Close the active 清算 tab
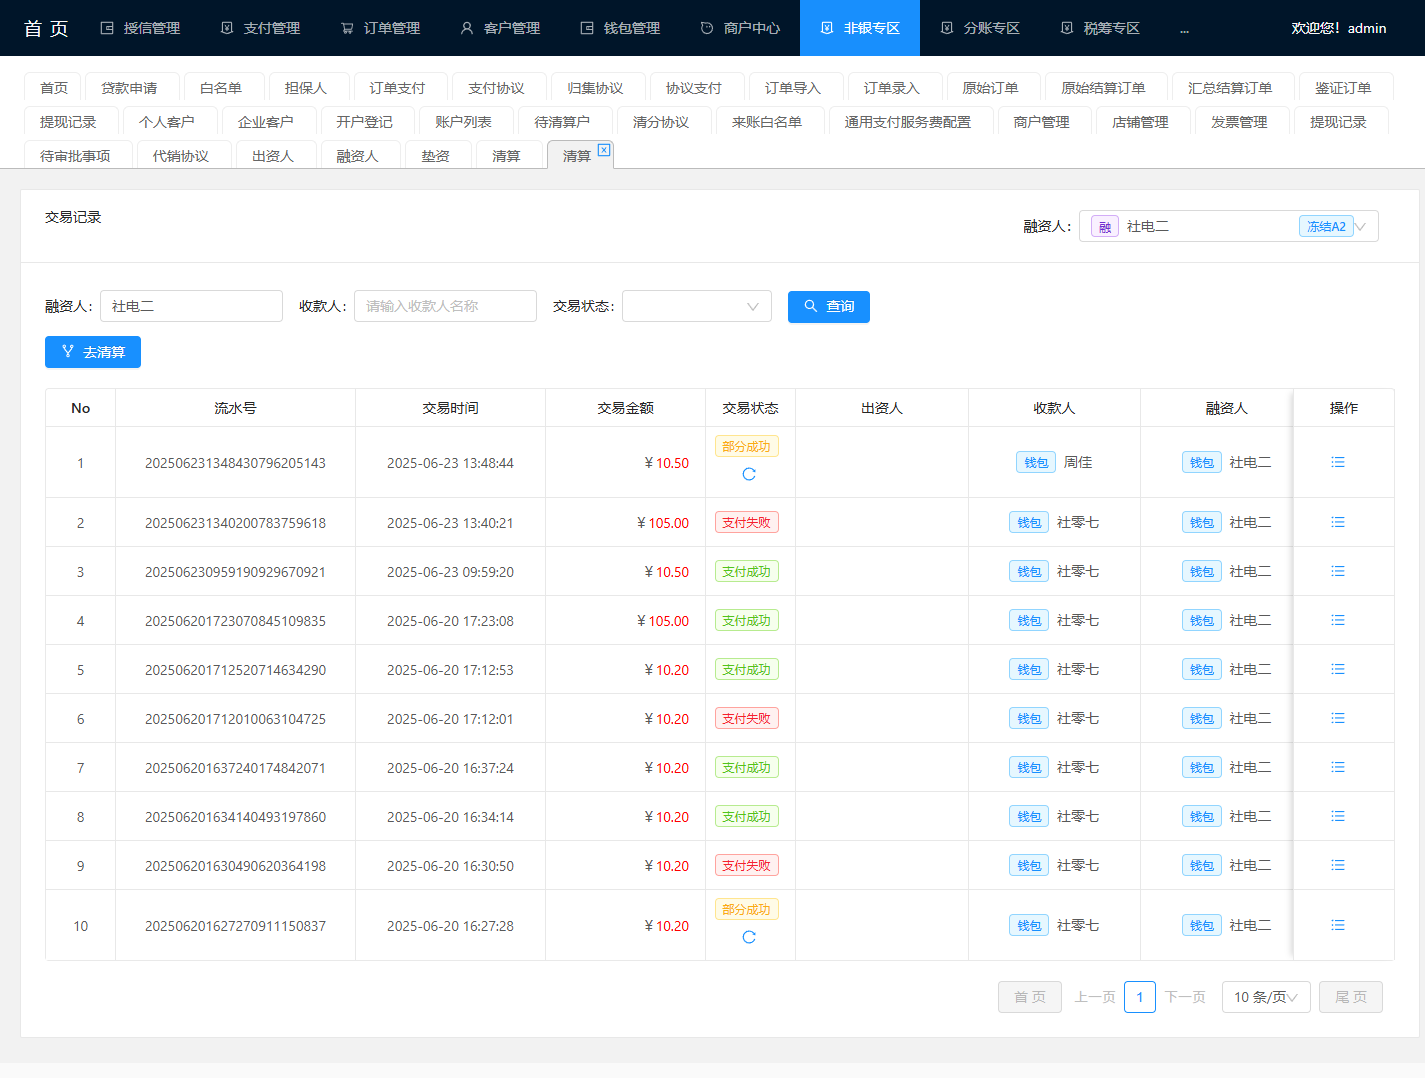The image size is (1425, 1078). click(604, 149)
